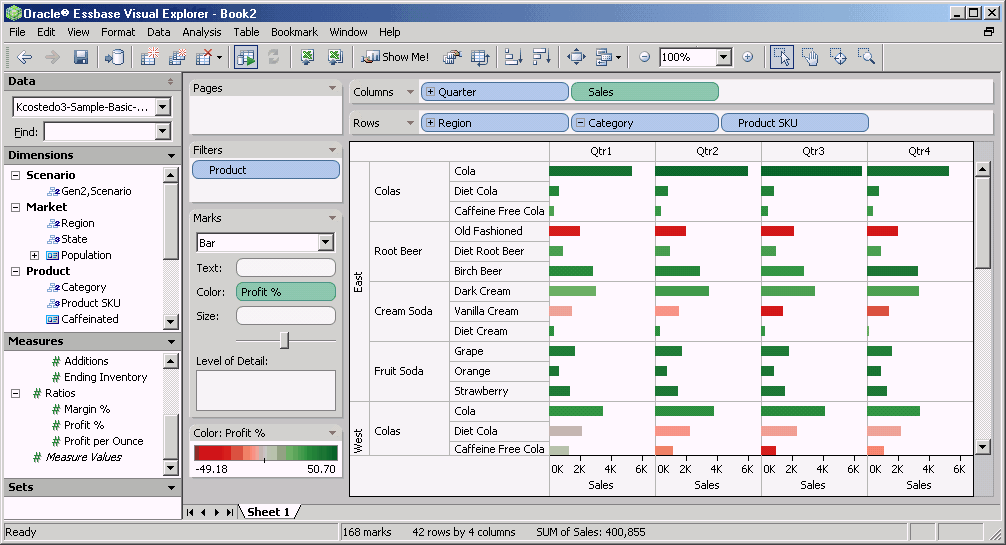The height and width of the screenshot is (545, 1006).
Task: Click the Product SKU row pill
Action: click(x=795, y=123)
